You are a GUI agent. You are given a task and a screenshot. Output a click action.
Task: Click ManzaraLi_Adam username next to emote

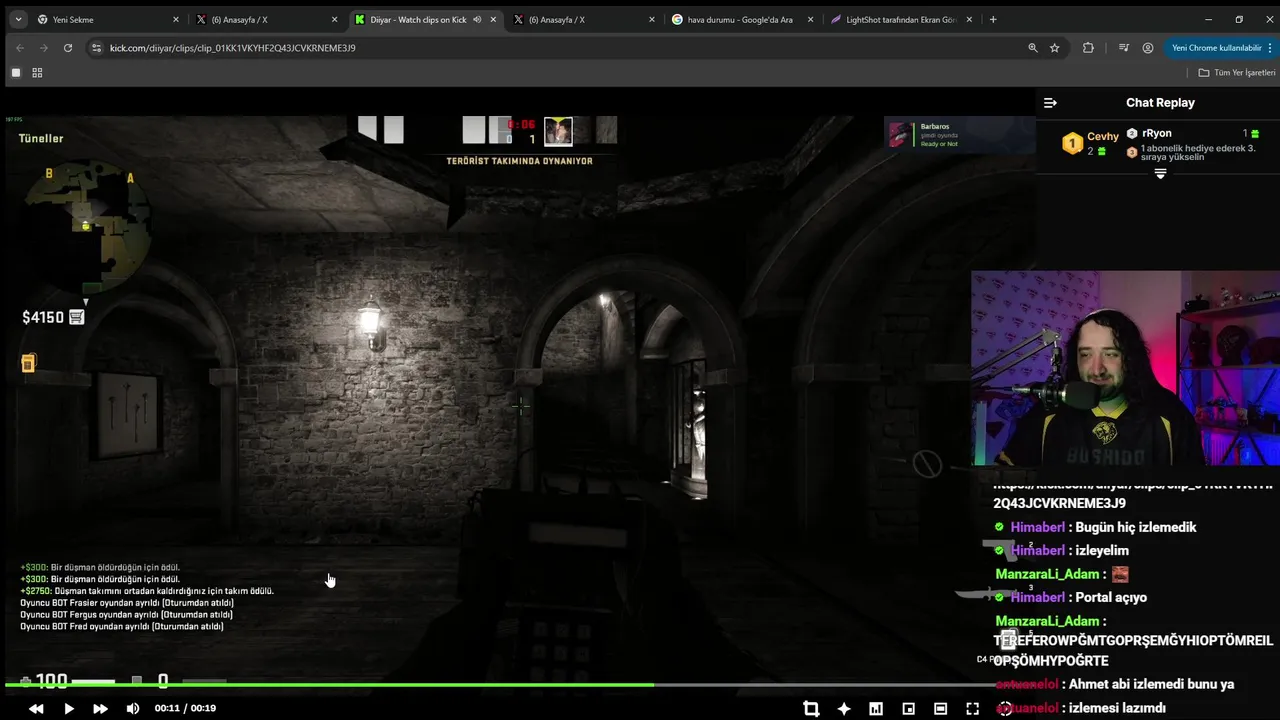point(1047,574)
